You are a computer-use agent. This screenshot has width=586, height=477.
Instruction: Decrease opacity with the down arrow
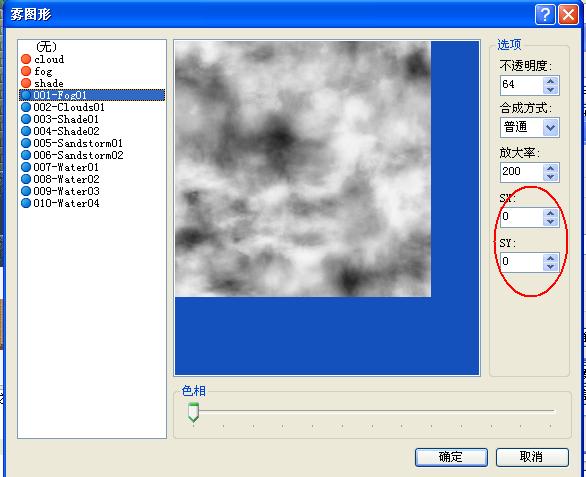click(x=550, y=90)
